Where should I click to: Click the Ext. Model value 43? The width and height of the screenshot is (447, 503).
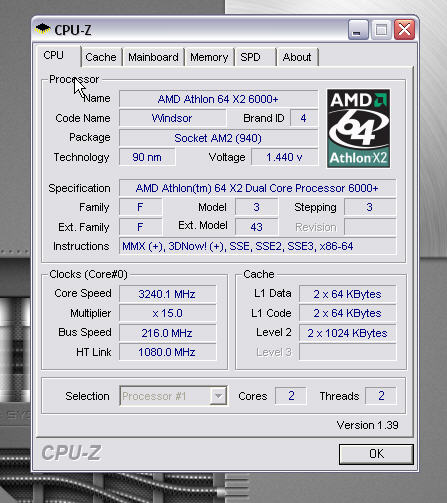[256, 227]
